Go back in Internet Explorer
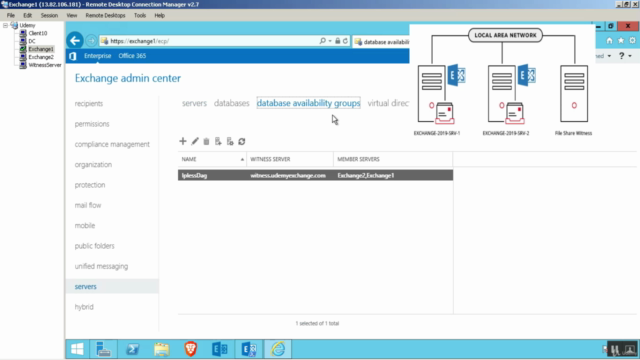The image size is (640, 360). click(75, 40)
